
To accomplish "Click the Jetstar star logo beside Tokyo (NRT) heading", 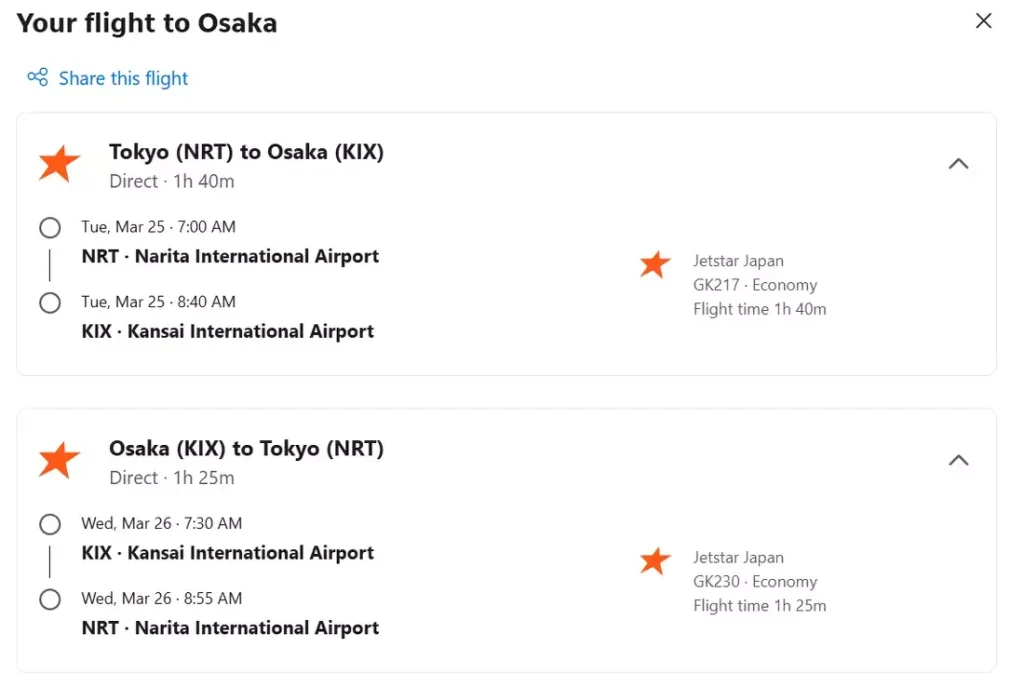I will (59, 164).
